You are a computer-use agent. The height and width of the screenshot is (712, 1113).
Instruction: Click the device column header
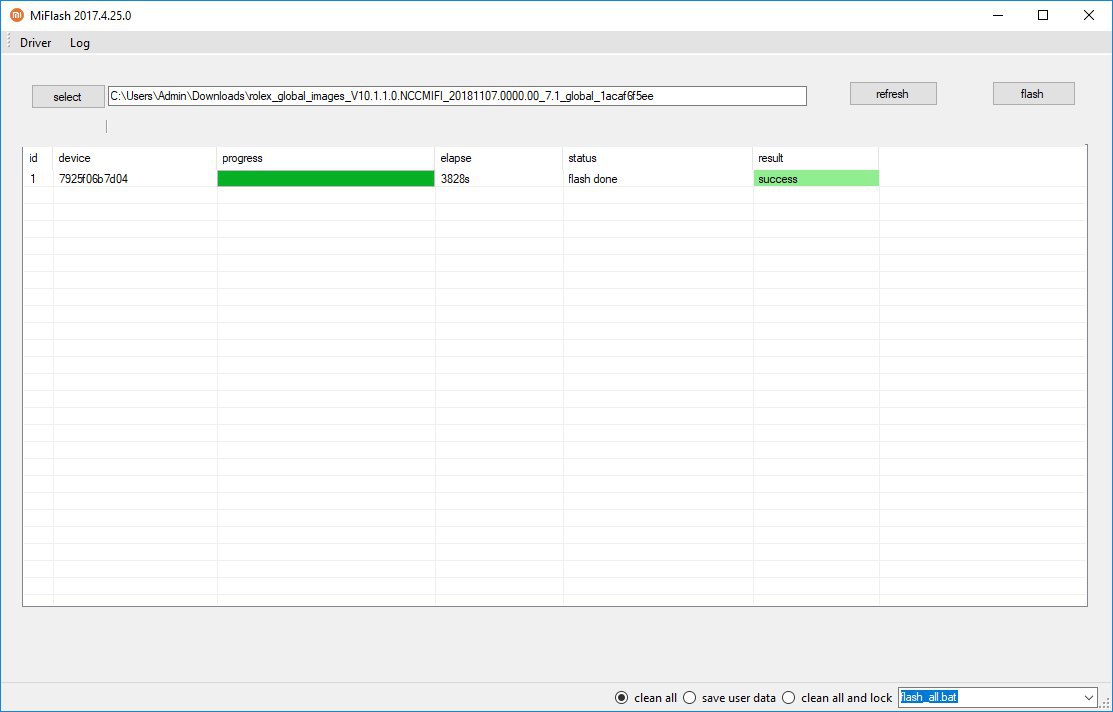135,158
